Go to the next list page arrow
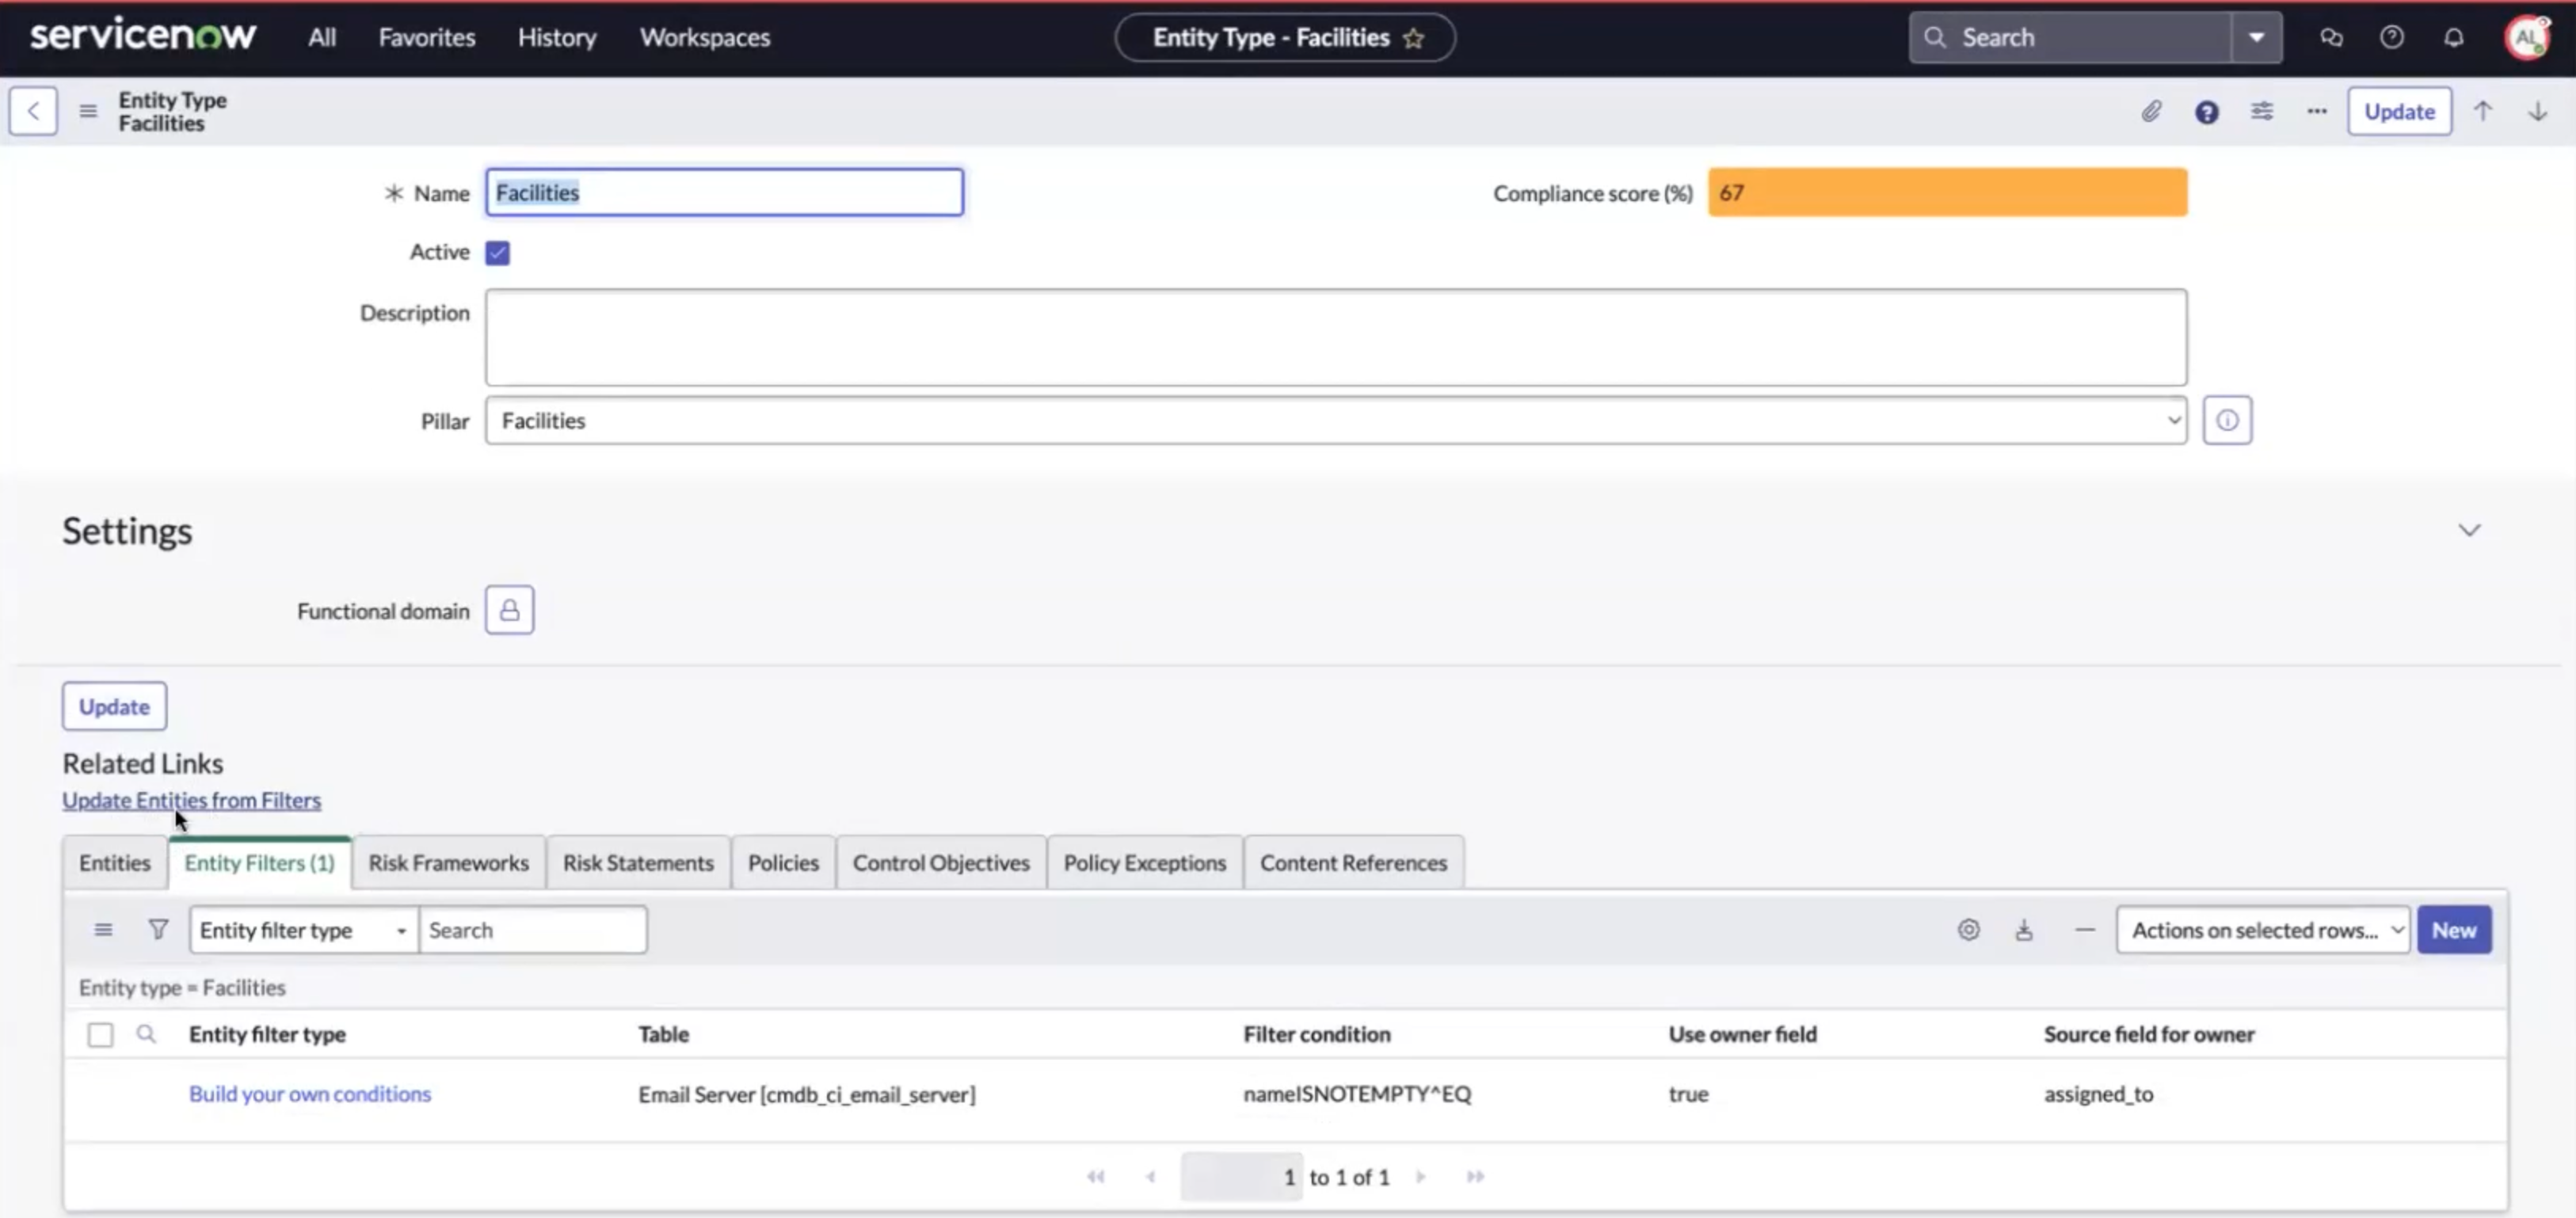This screenshot has height=1218, width=2576. 1420,1177
